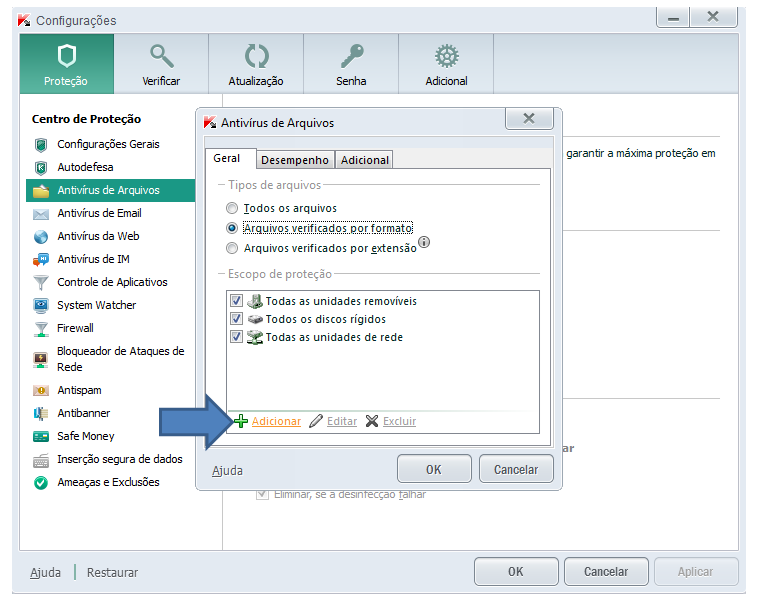780x614 pixels.
Task: Click the Adicionar link
Action: [x=276, y=421]
